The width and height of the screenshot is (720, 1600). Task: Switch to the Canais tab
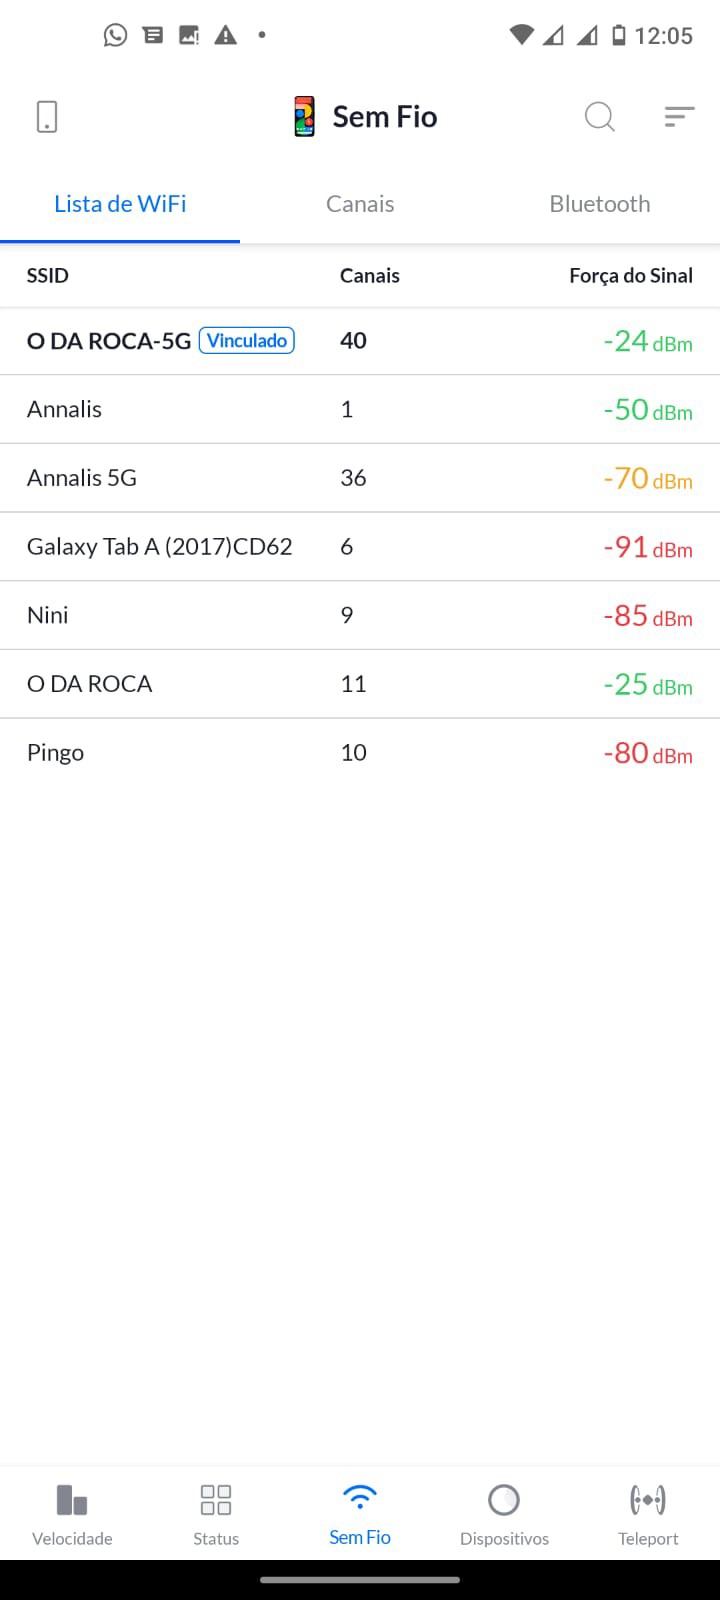click(360, 204)
